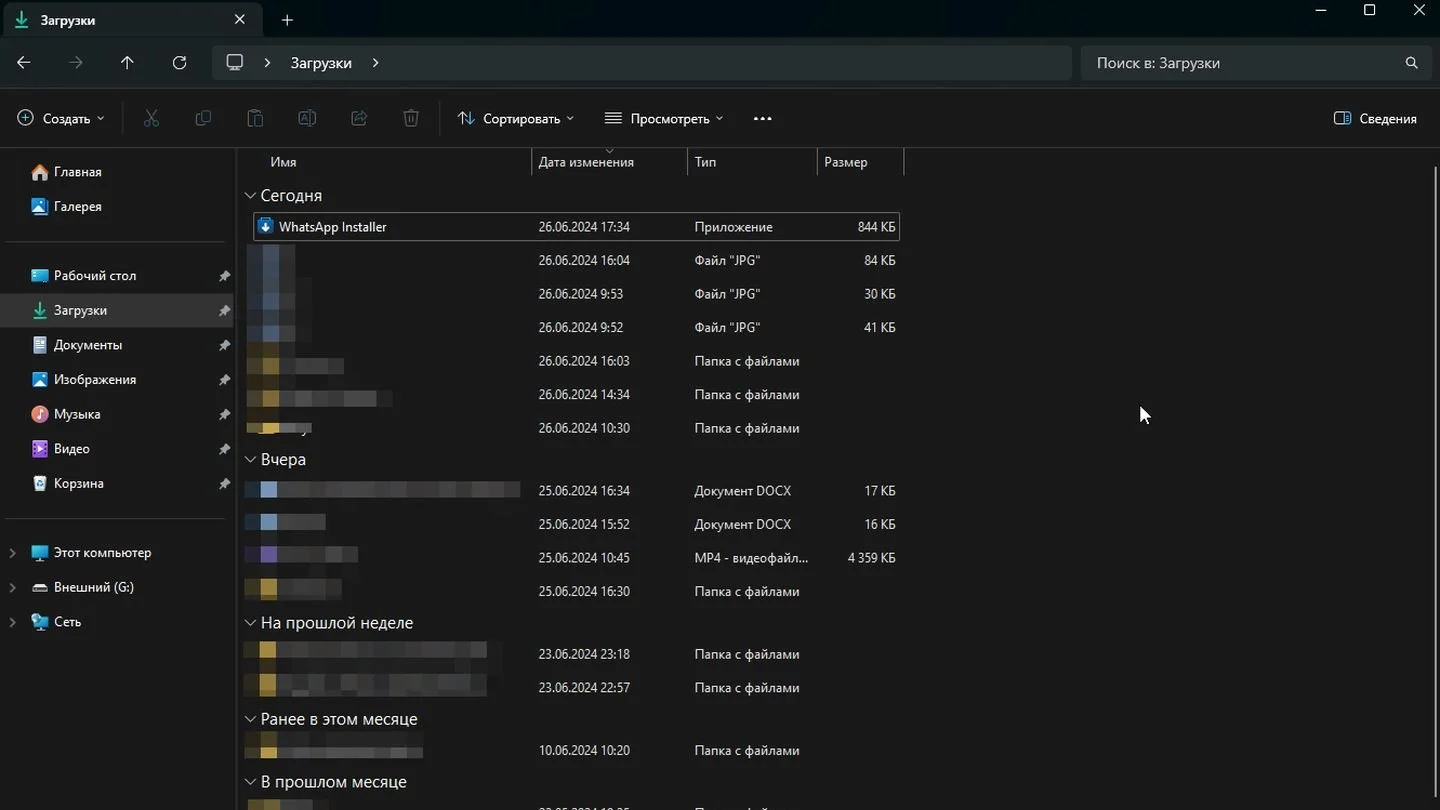Click the computer icon in address bar
Screen dimensions: 1440x810
pyautogui.click(x=235, y=62)
